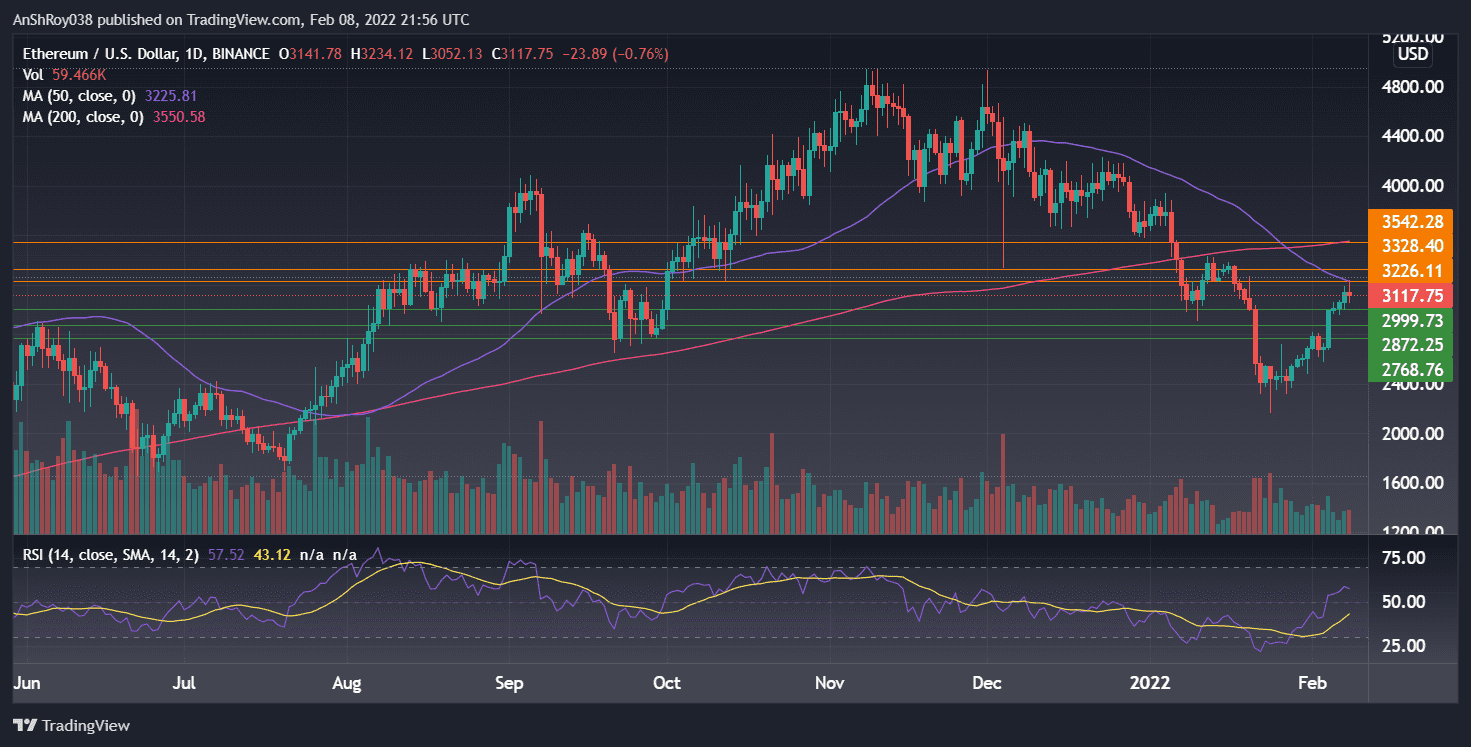
Task: Click the 3328.40 orange price label
Action: coord(1414,246)
